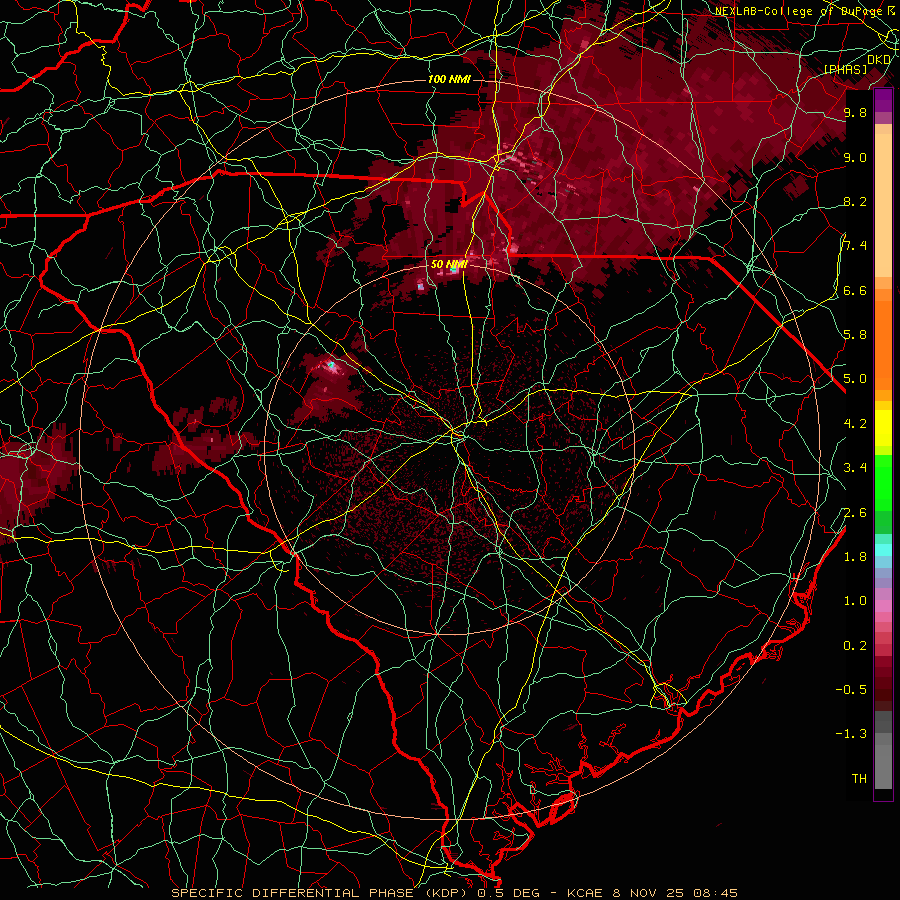Click the cyan legend color band

883,550
